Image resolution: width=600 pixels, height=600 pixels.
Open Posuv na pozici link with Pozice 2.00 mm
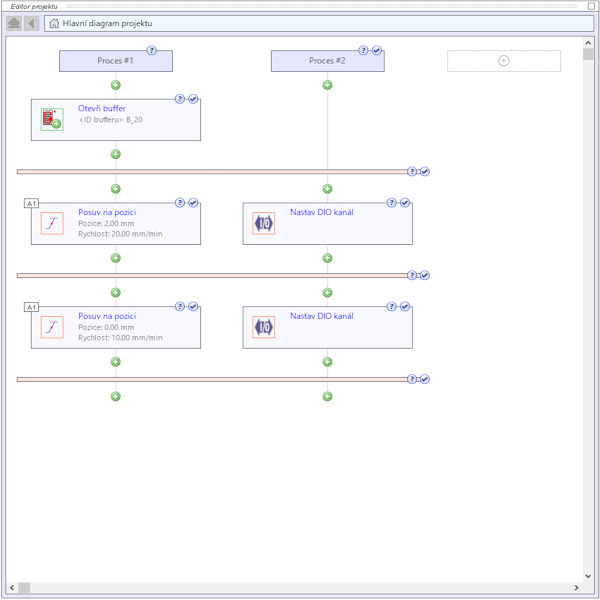pyautogui.click(x=107, y=212)
